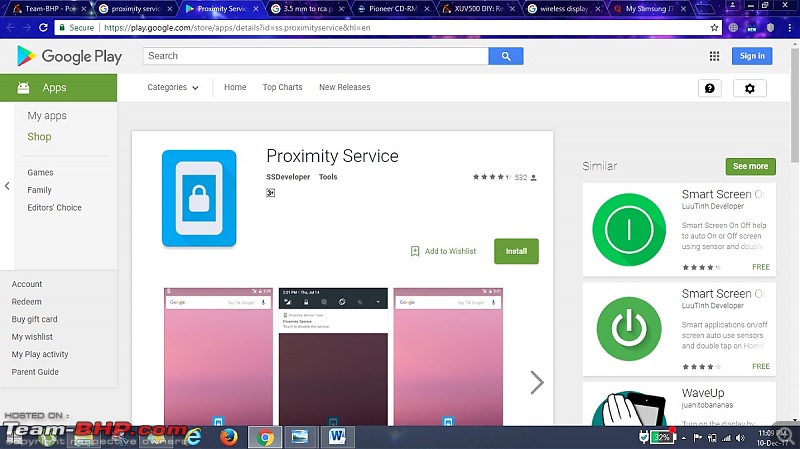The height and width of the screenshot is (449, 800).
Task: Open Parent Guide link
Action: pos(35,372)
